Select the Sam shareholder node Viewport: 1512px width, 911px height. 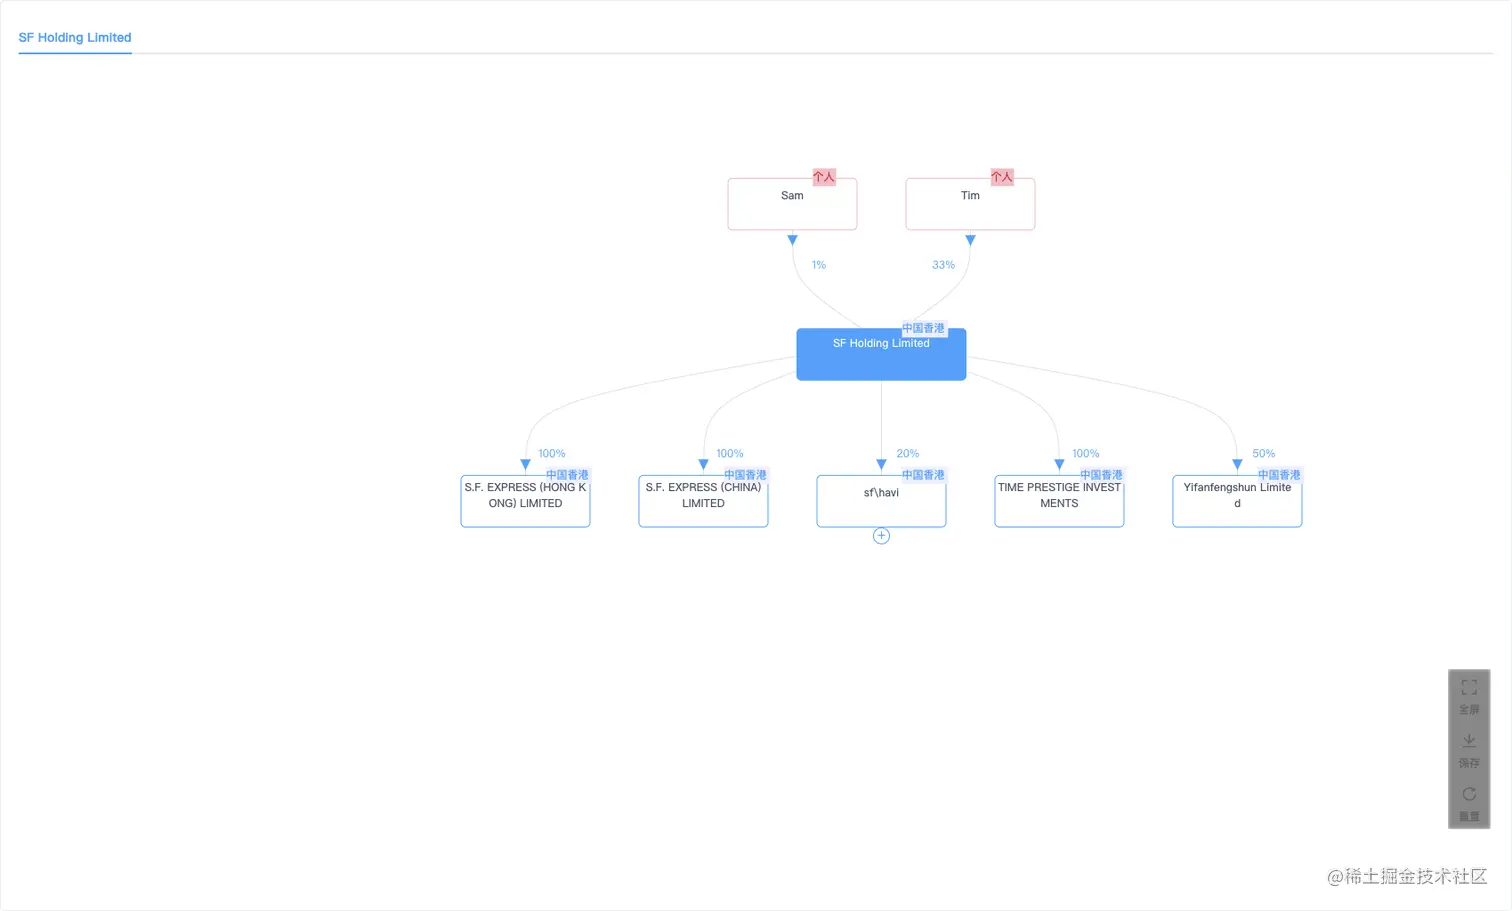click(792, 204)
